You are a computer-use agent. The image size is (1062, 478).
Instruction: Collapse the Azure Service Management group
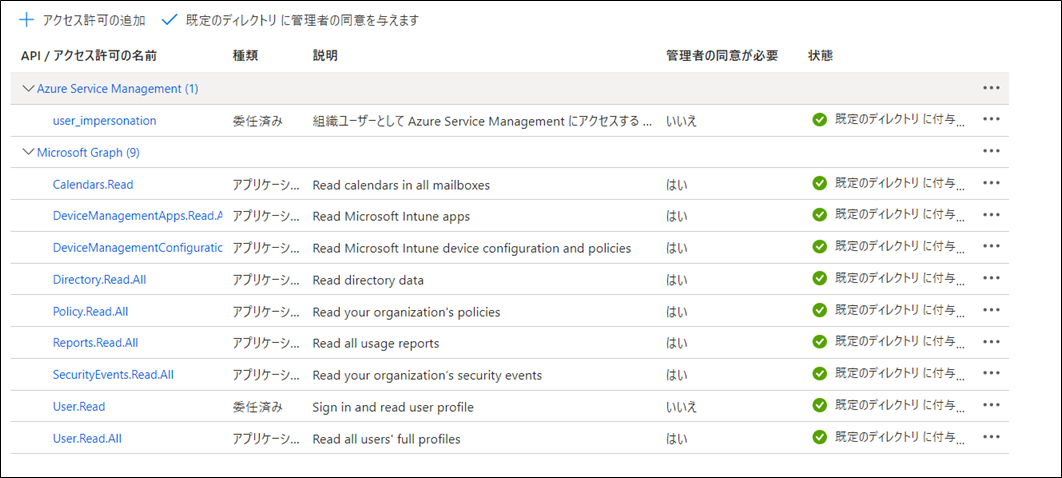pyautogui.click(x=28, y=88)
